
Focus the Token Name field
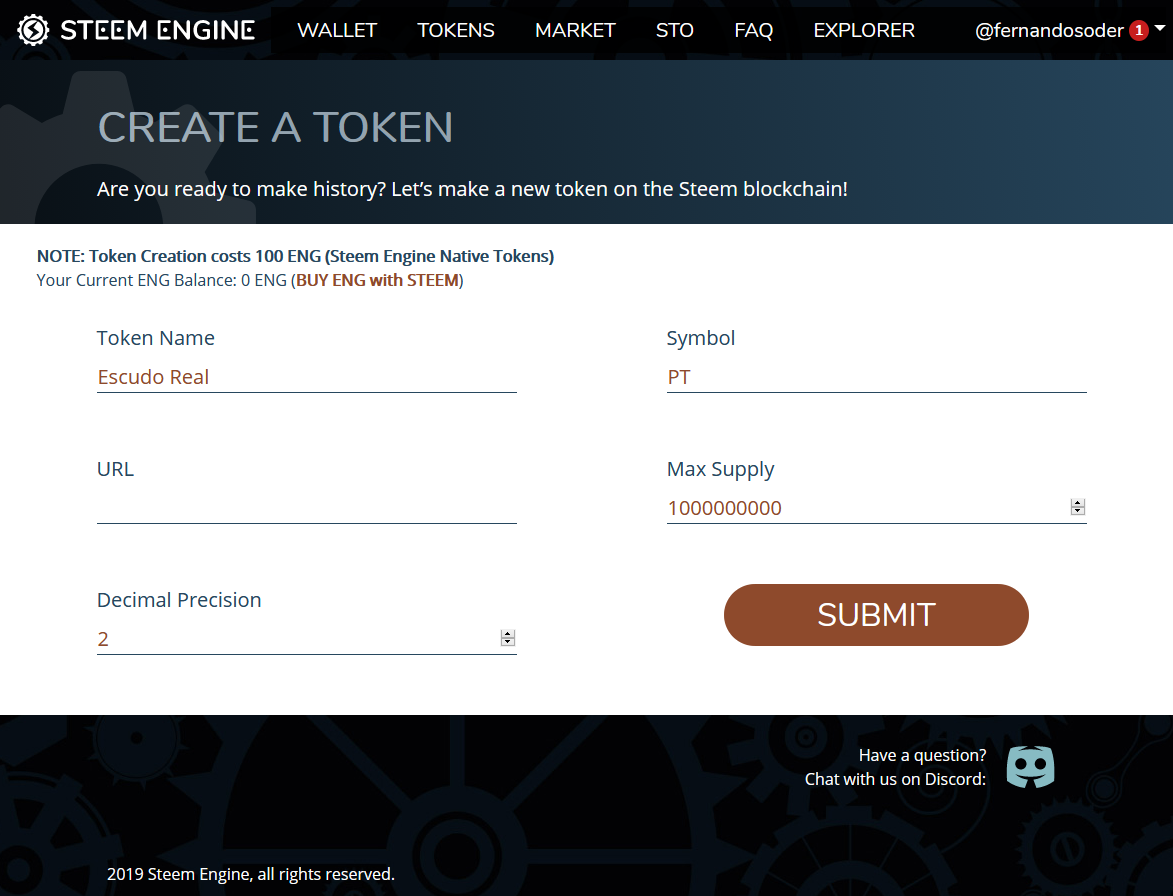pos(307,377)
